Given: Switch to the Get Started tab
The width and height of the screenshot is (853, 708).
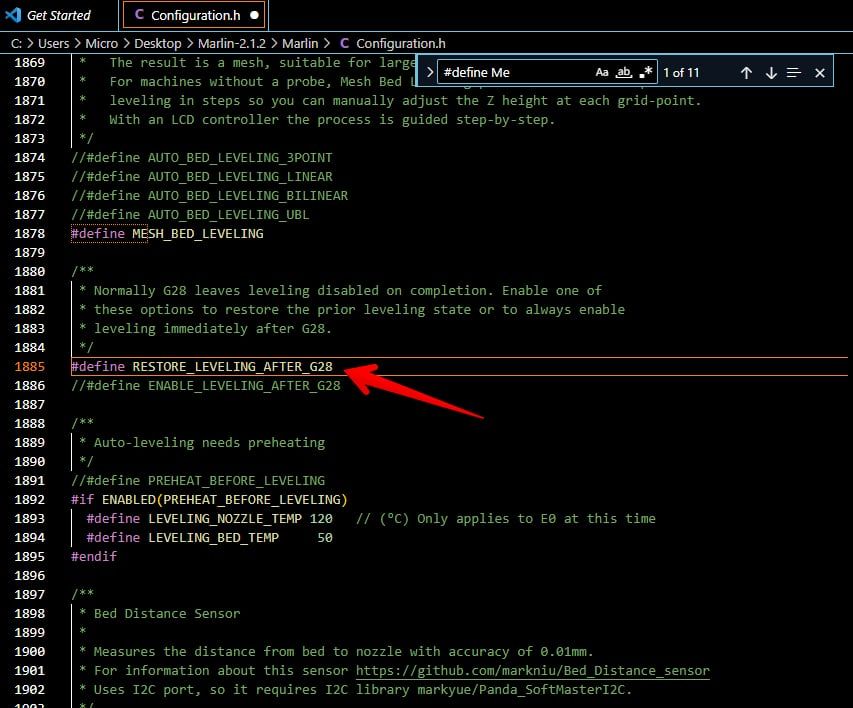Looking at the screenshot, I should (x=58, y=15).
